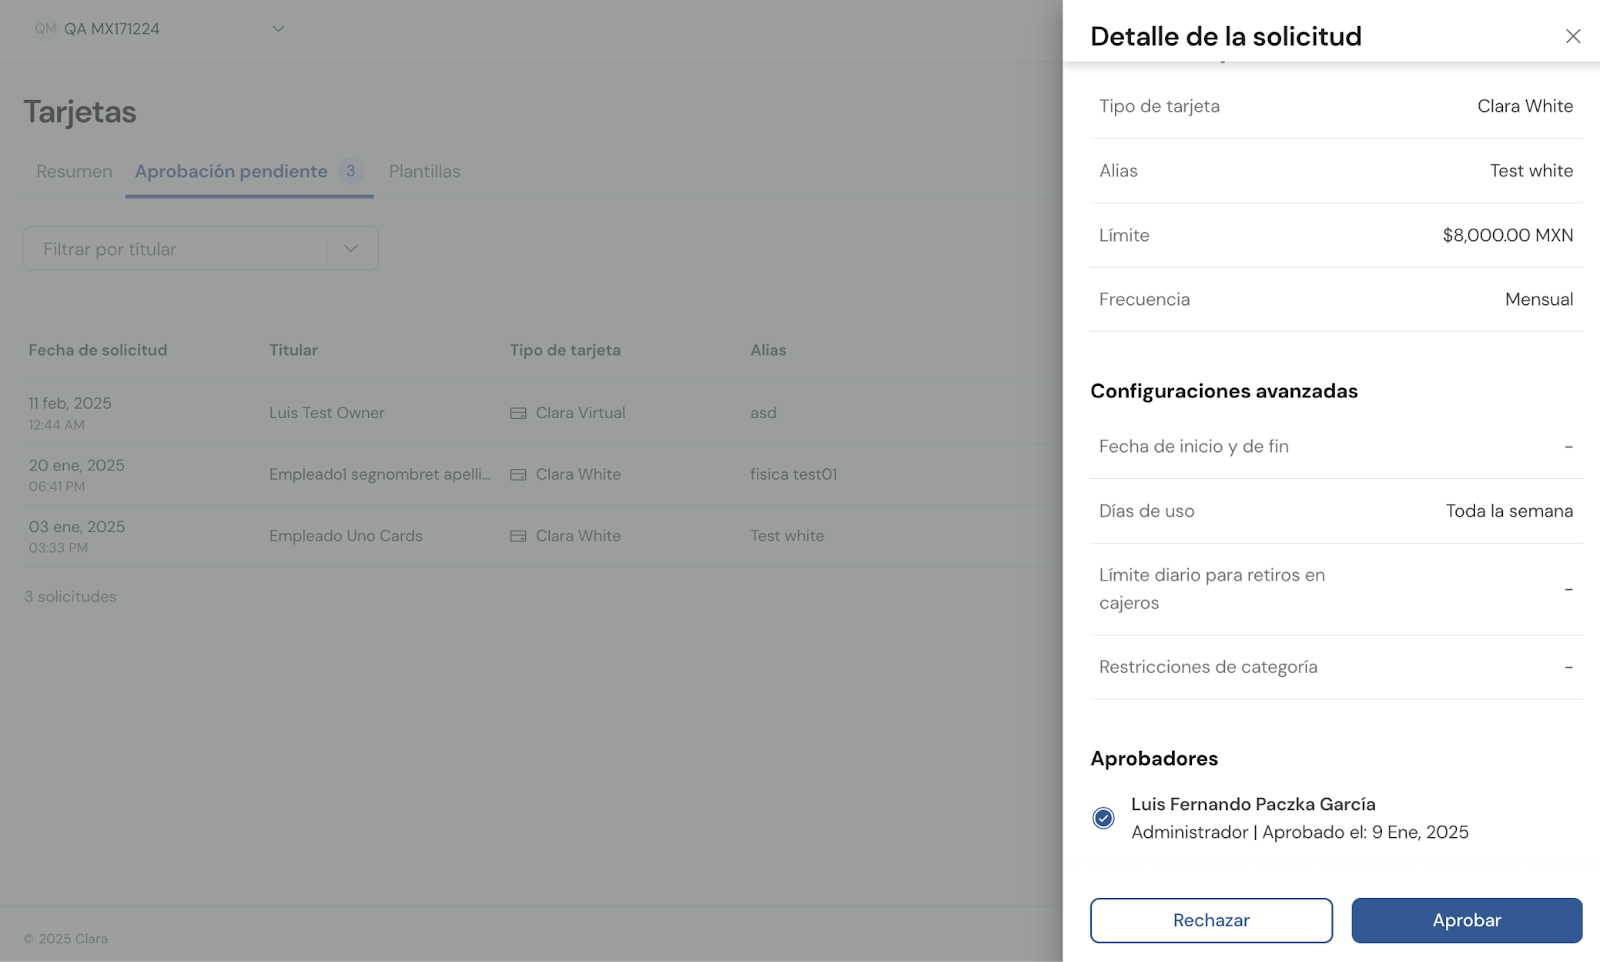
Task: Click the Test white alias table cell
Action: click(787, 536)
